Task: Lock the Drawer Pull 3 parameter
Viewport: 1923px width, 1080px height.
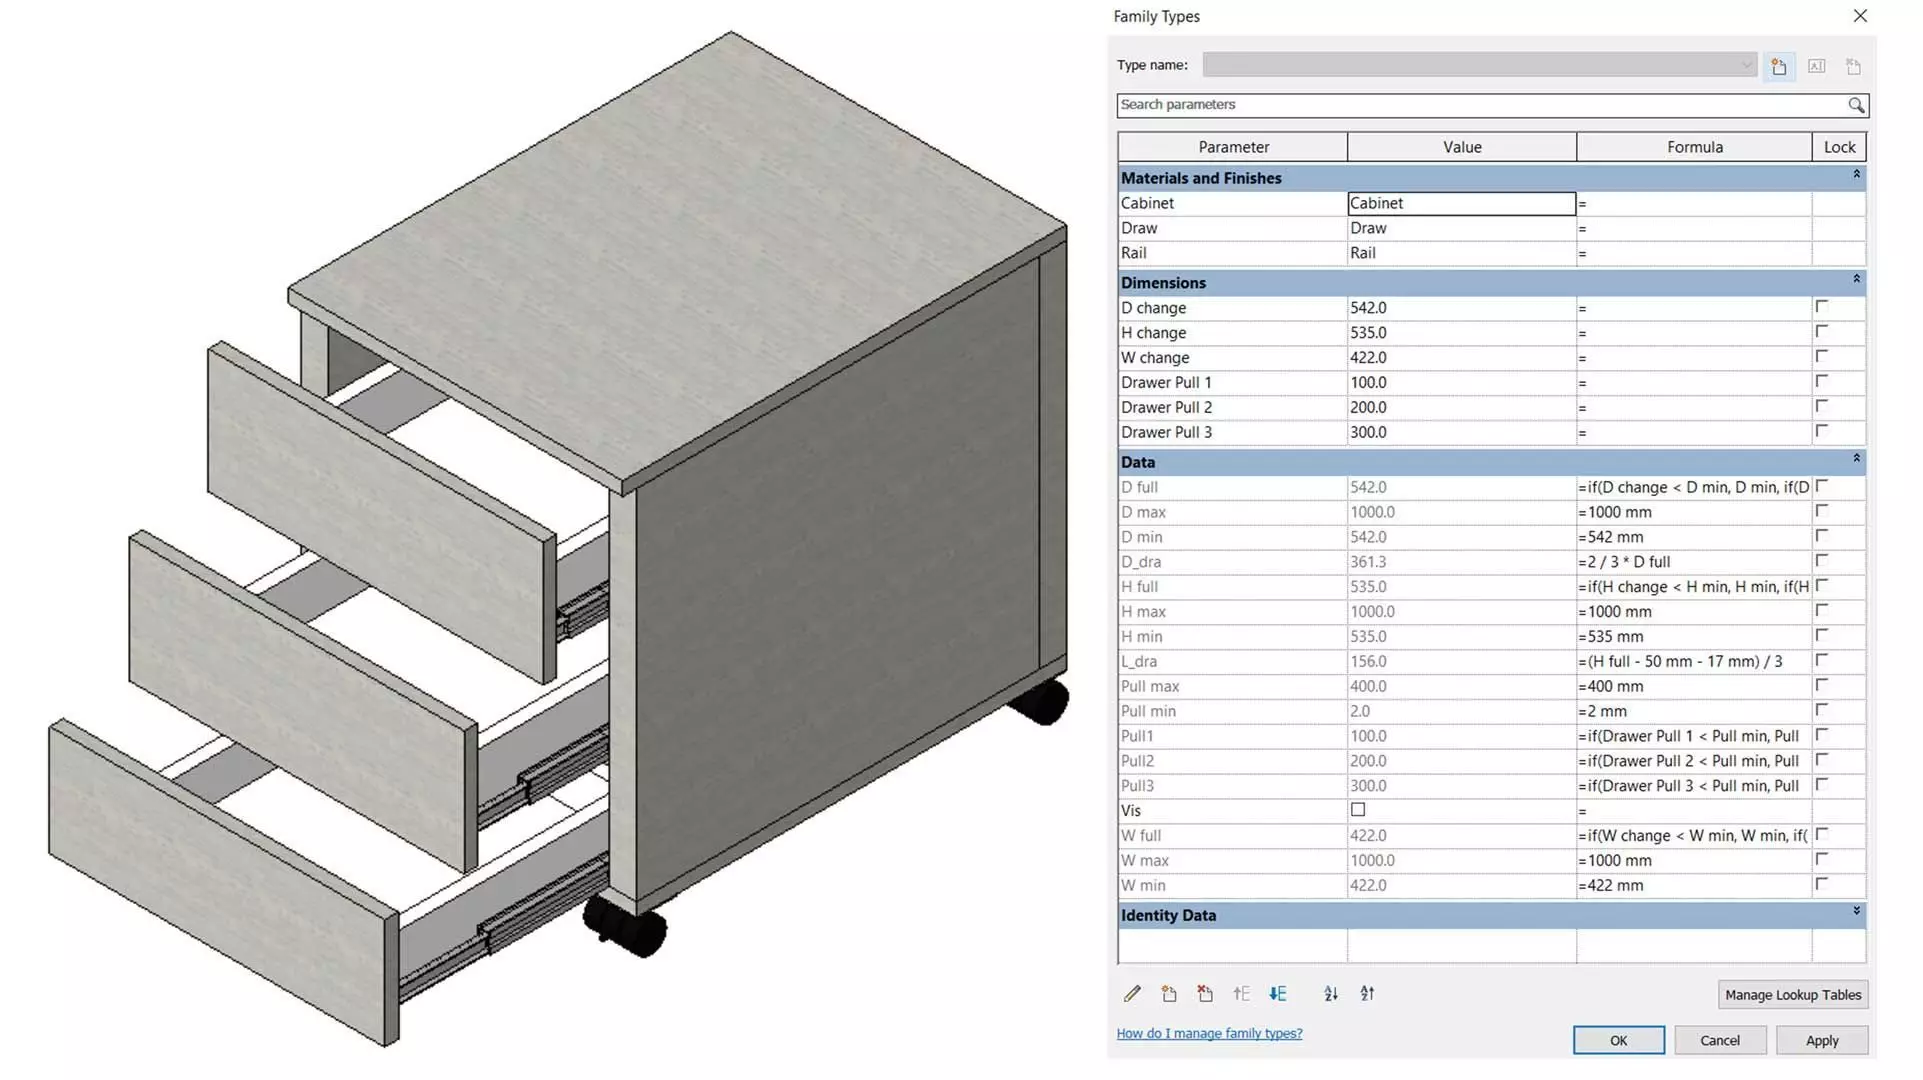Action: (1822, 431)
